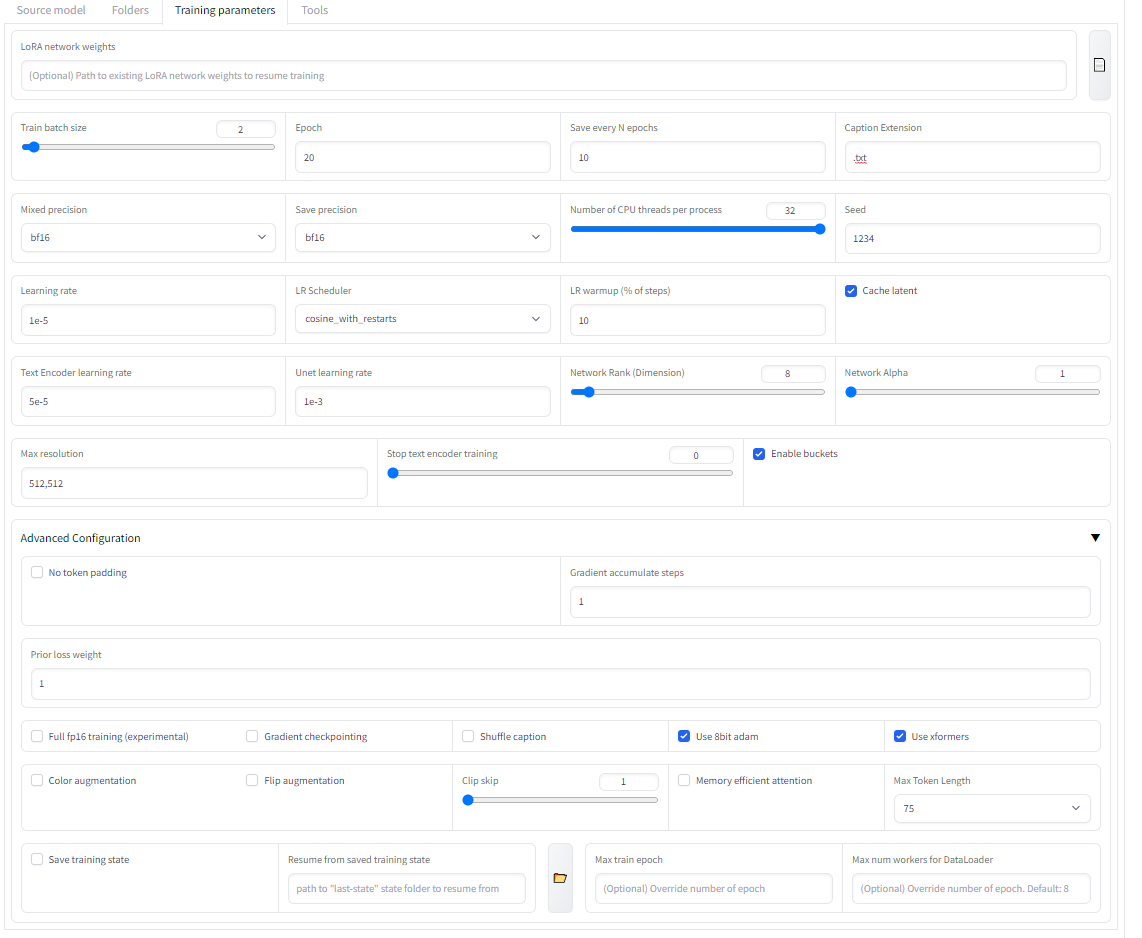This screenshot has height=938, width=1142.
Task: Click the folder icon for resume training state
Action: [x=560, y=878]
